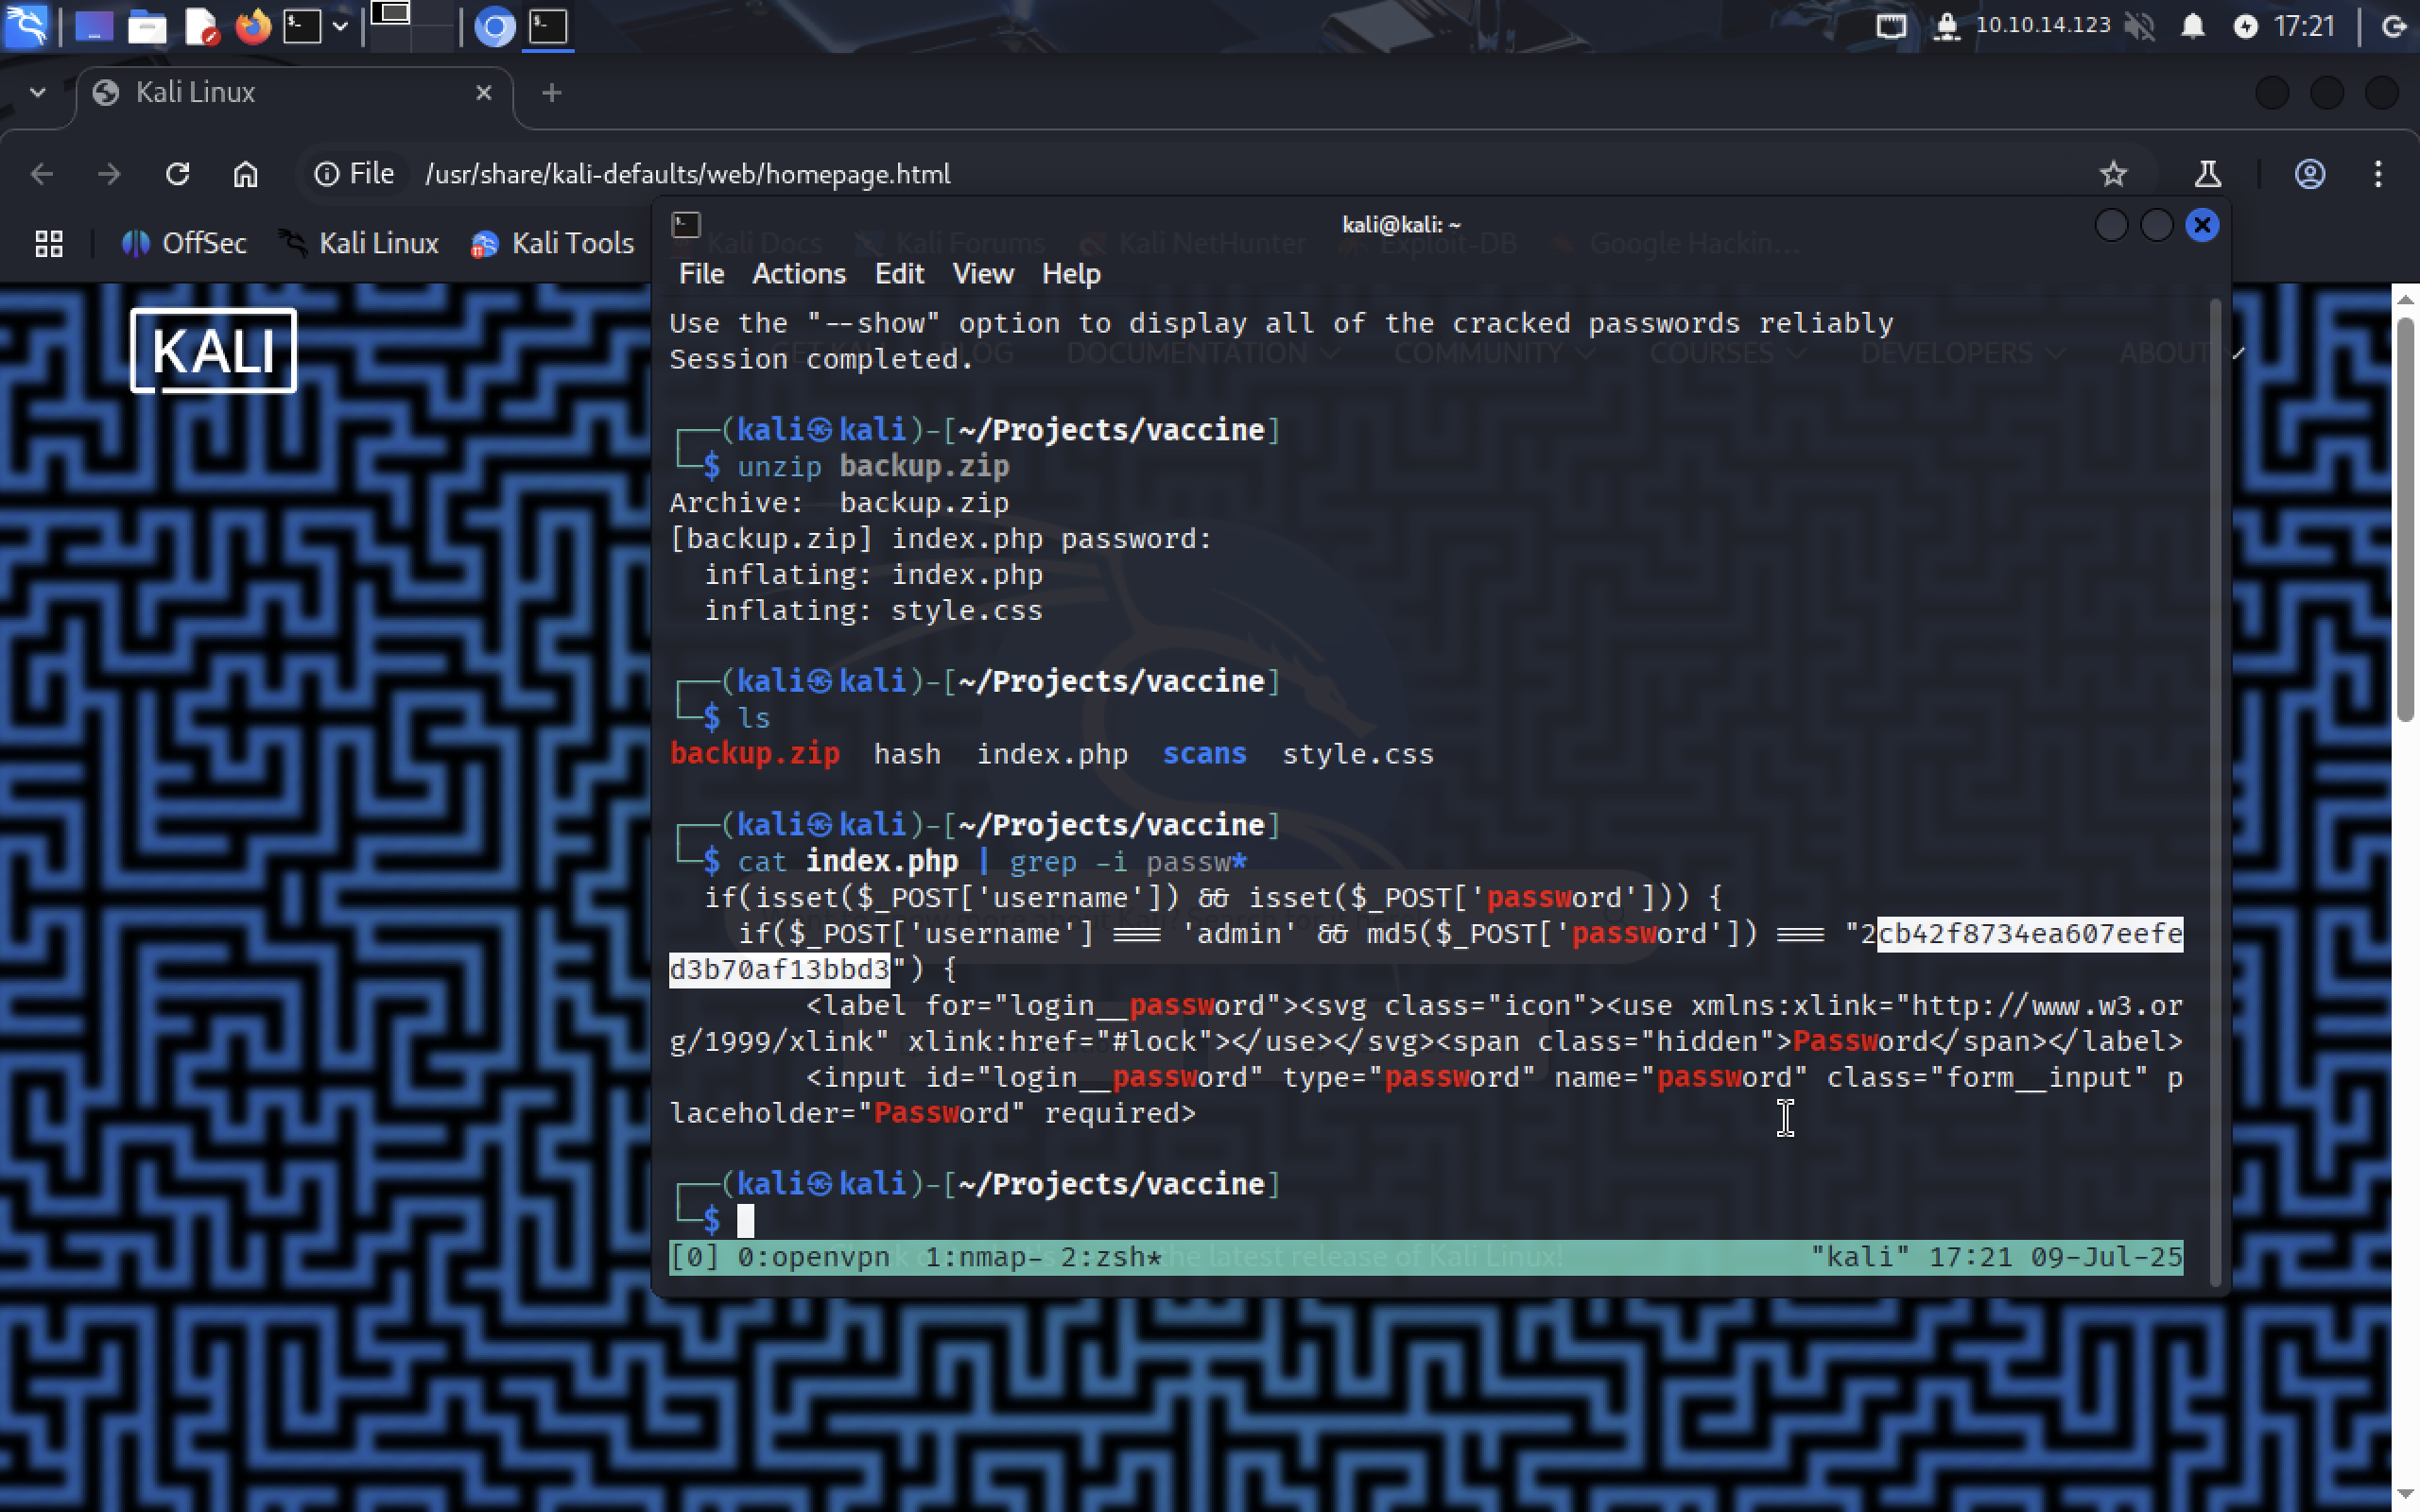
Task: Open the browser labs flask icon
Action: point(2208,174)
